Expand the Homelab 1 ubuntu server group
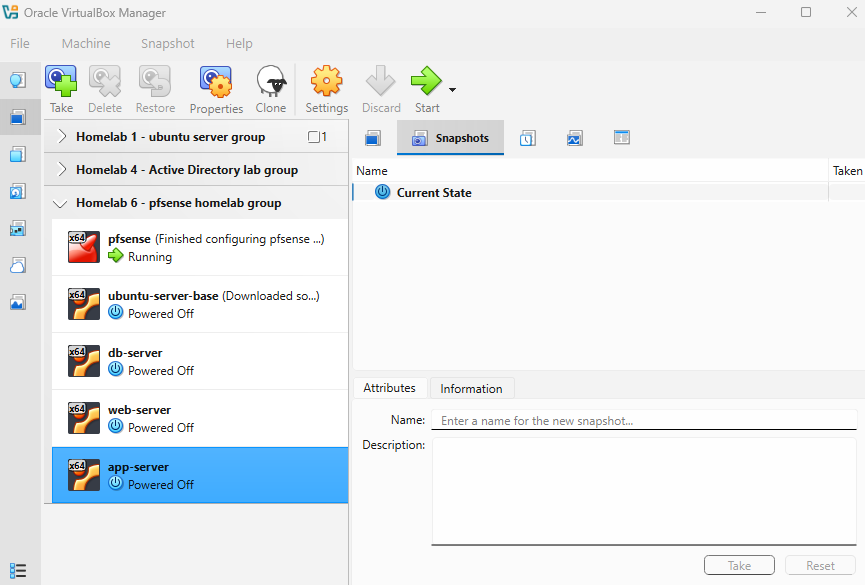The width and height of the screenshot is (865, 585). pyautogui.click(x=62, y=137)
